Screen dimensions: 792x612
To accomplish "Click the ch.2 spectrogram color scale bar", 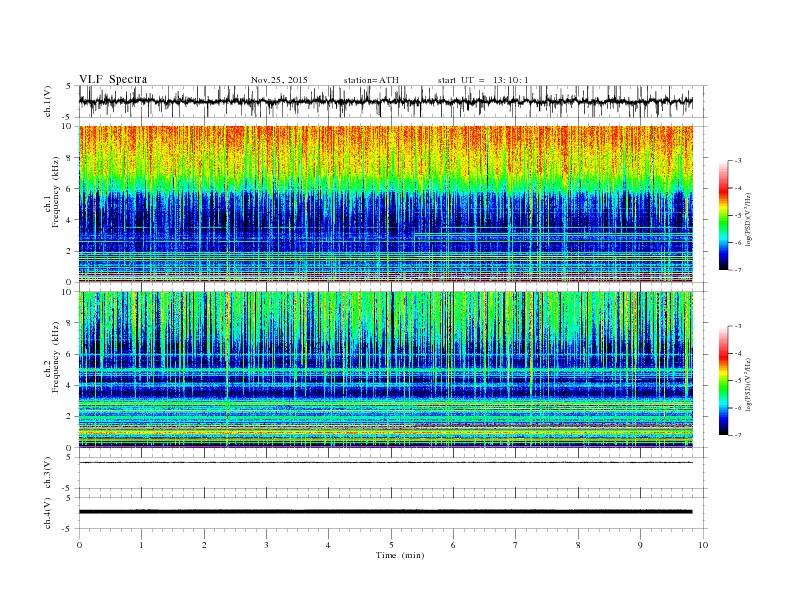I will 723,380.
